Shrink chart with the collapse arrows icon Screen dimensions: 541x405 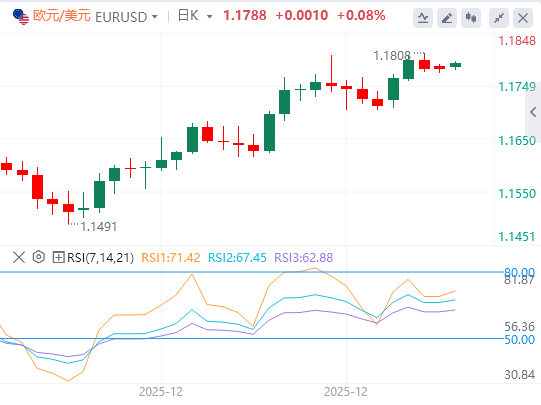point(499,18)
